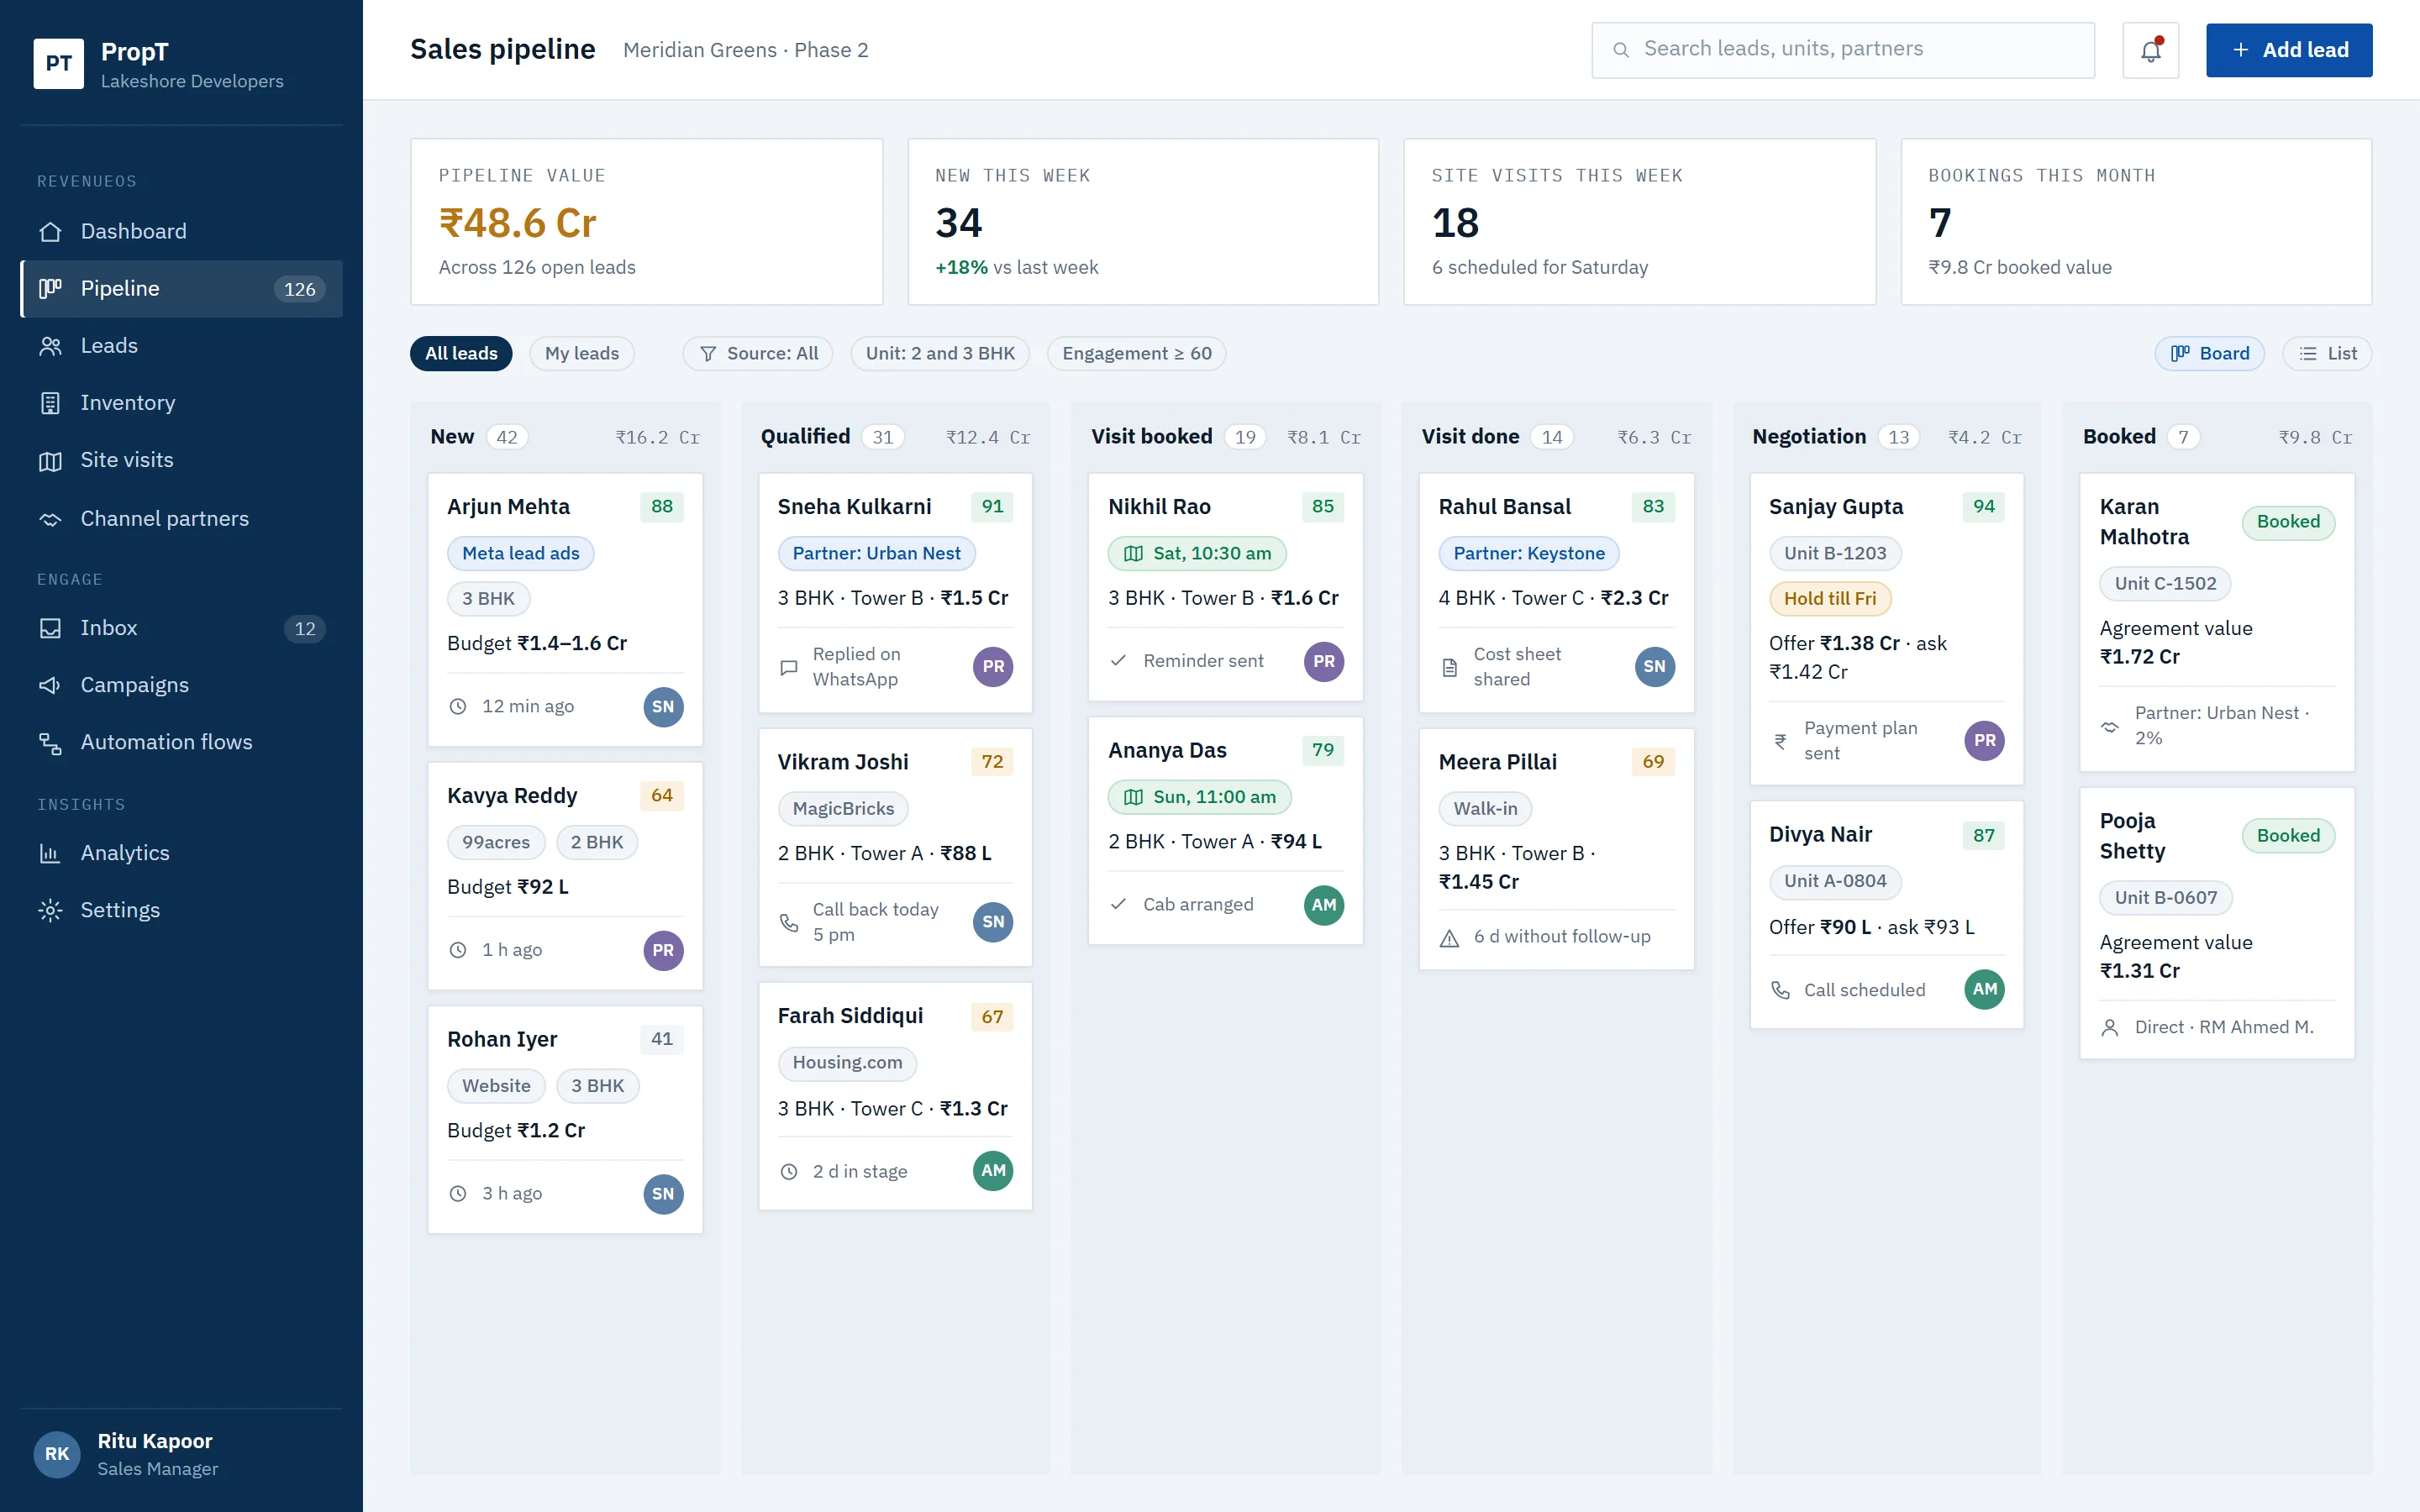Viewport: 2420px width, 1512px height.
Task: Click the Inbox tray icon
Action: [50, 628]
